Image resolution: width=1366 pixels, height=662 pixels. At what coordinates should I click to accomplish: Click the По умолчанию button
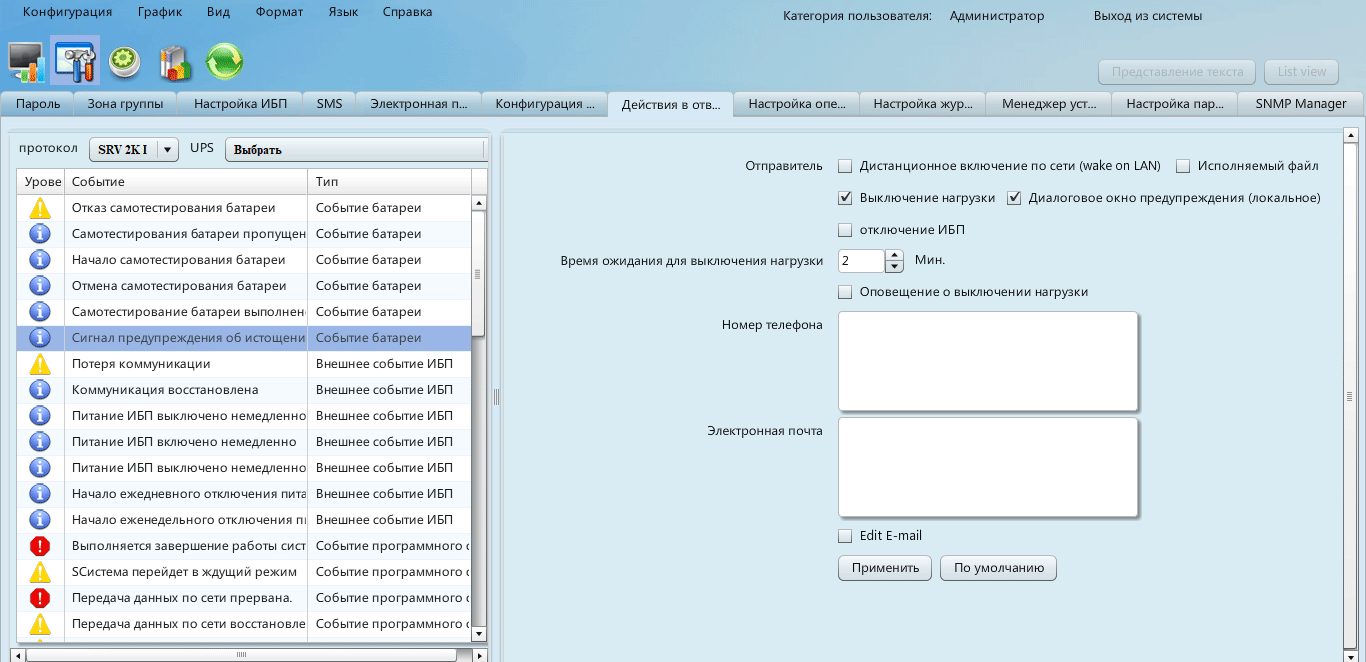click(998, 568)
